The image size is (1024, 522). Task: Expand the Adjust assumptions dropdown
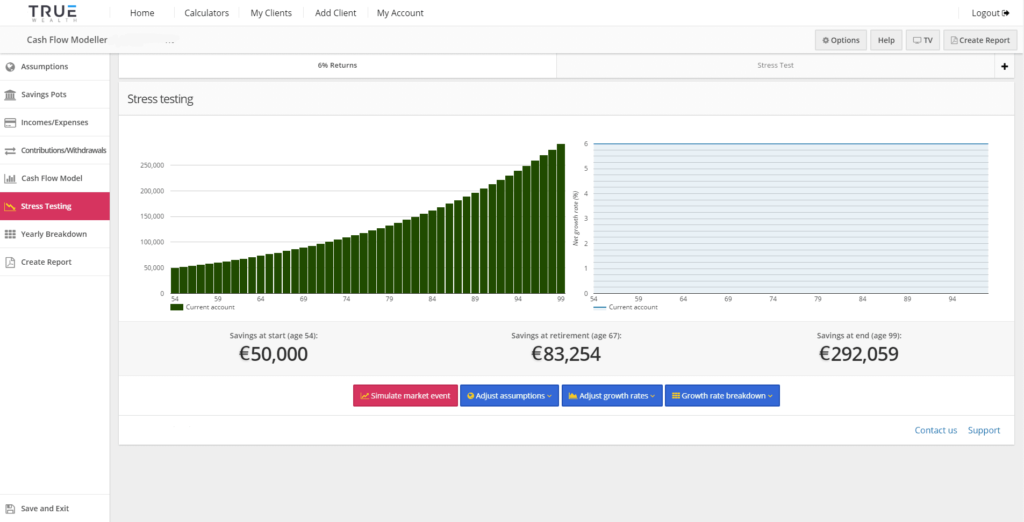(509, 395)
